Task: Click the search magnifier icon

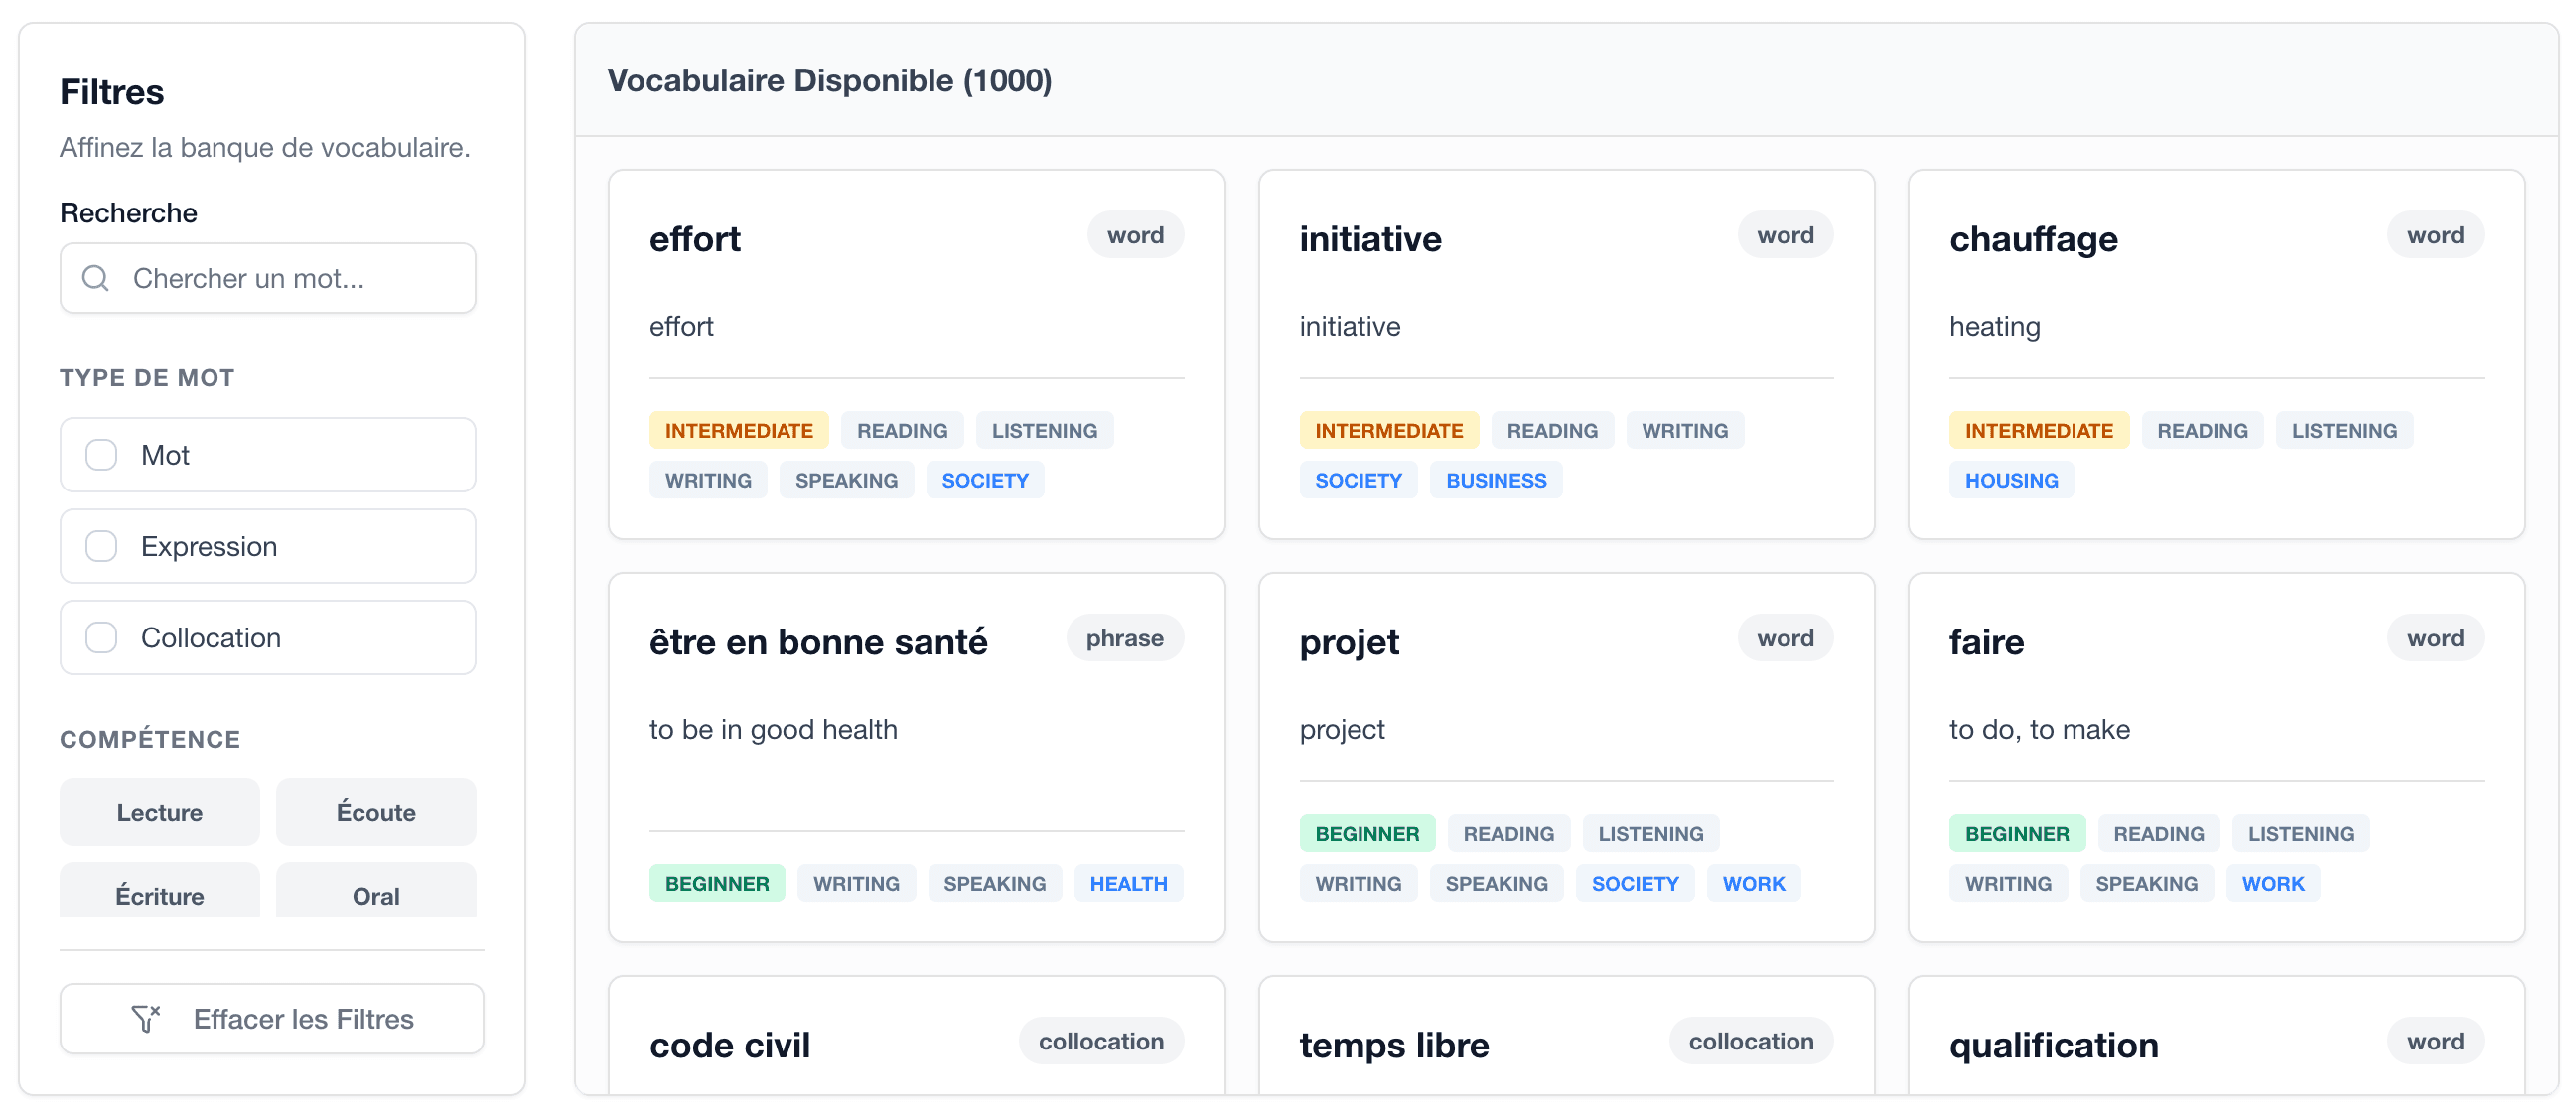Action: pos(95,278)
